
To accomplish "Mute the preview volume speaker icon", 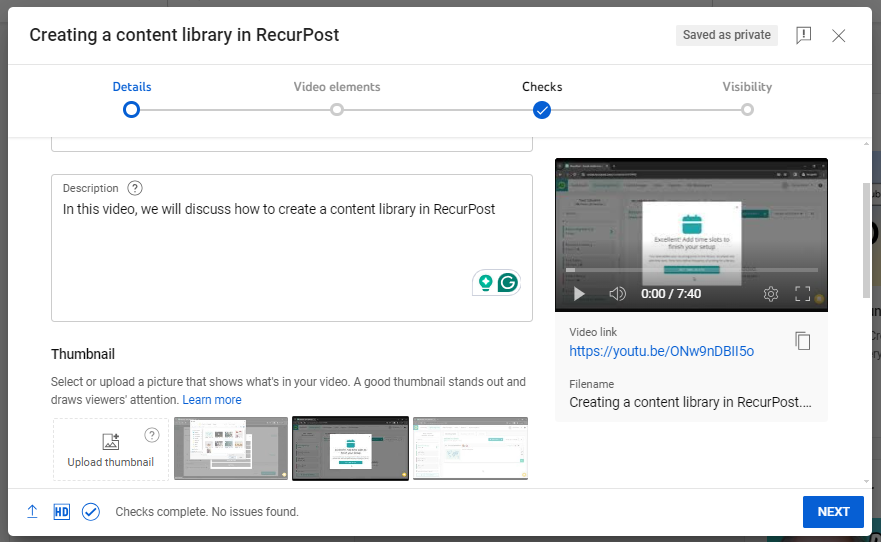I will (x=617, y=294).
